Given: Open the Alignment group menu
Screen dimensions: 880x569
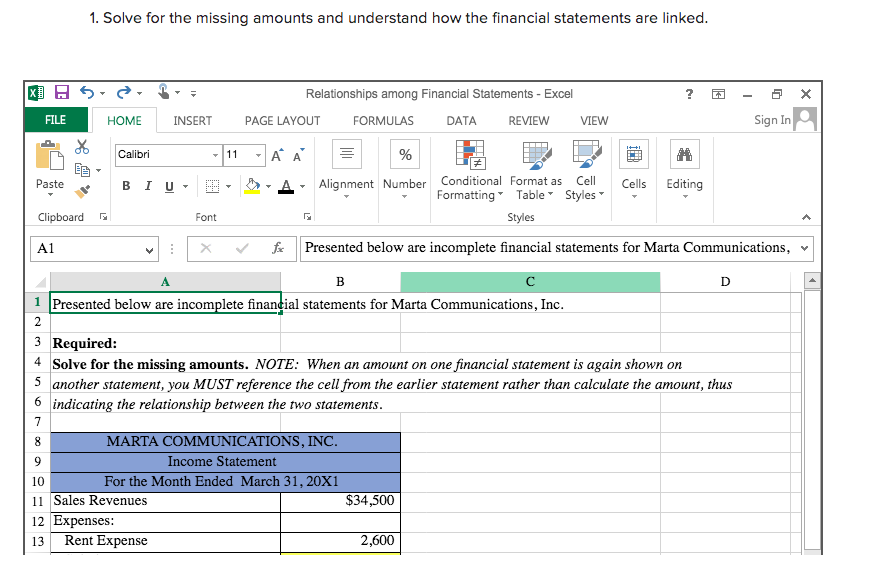Looking at the screenshot, I should [x=346, y=169].
